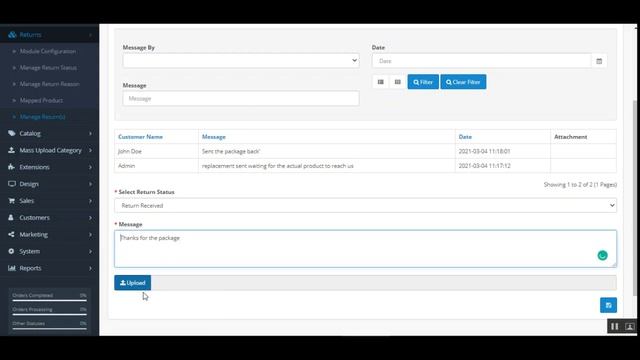Open the Message By dropdown
The width and height of the screenshot is (640, 360).
coord(241,60)
